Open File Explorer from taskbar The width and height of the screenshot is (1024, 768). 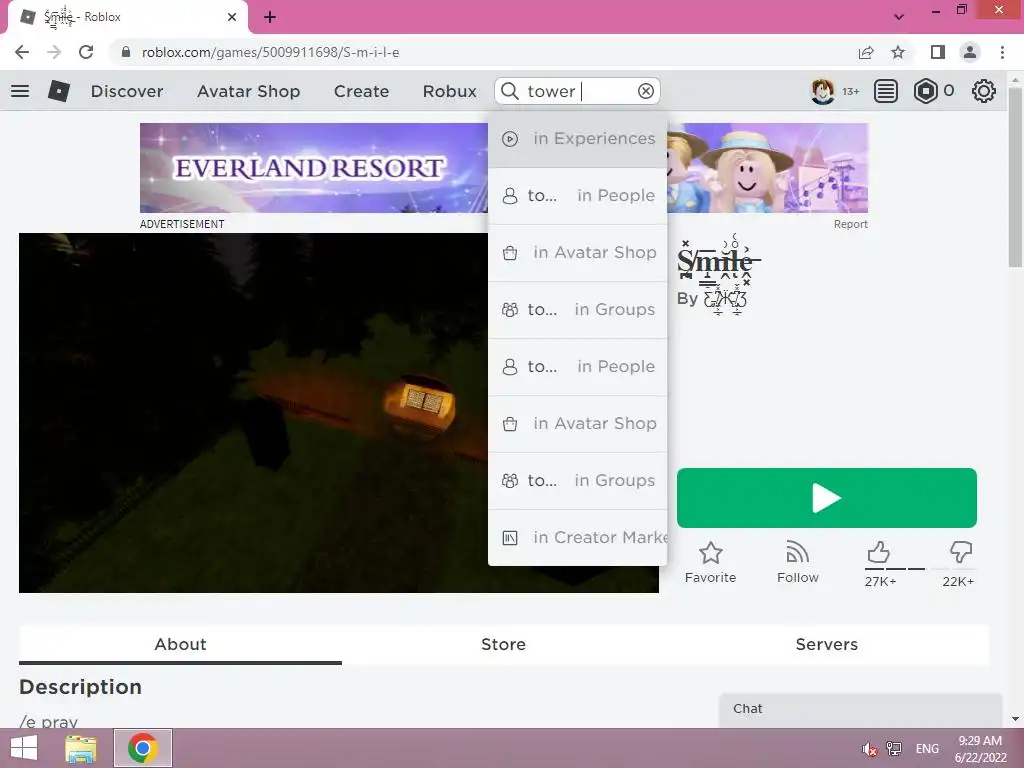click(x=81, y=748)
